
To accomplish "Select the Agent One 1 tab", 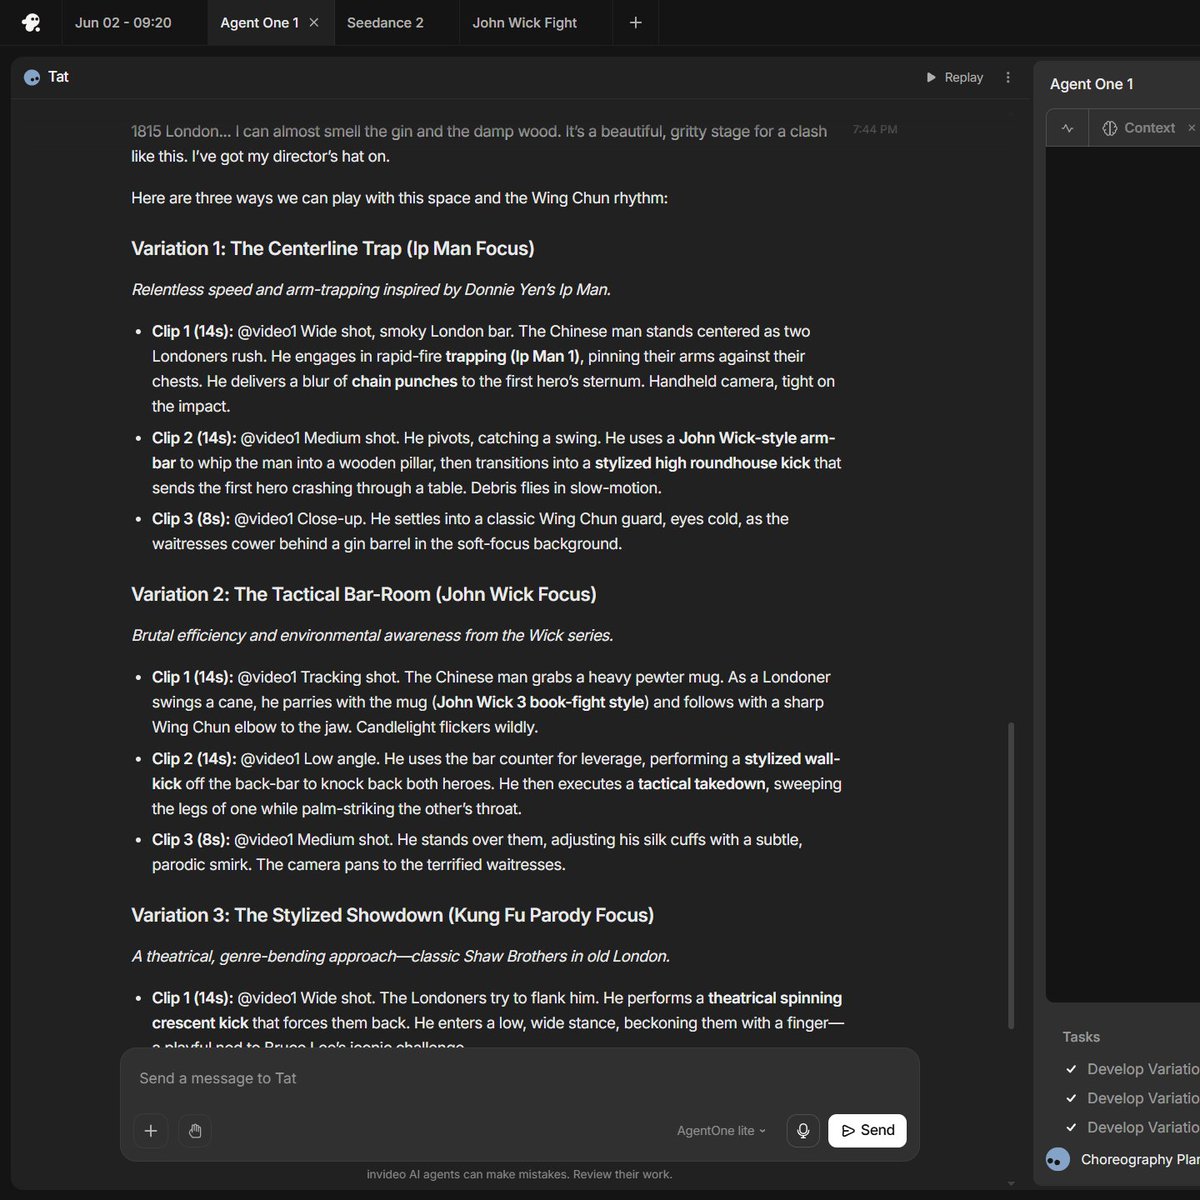I will point(259,22).
